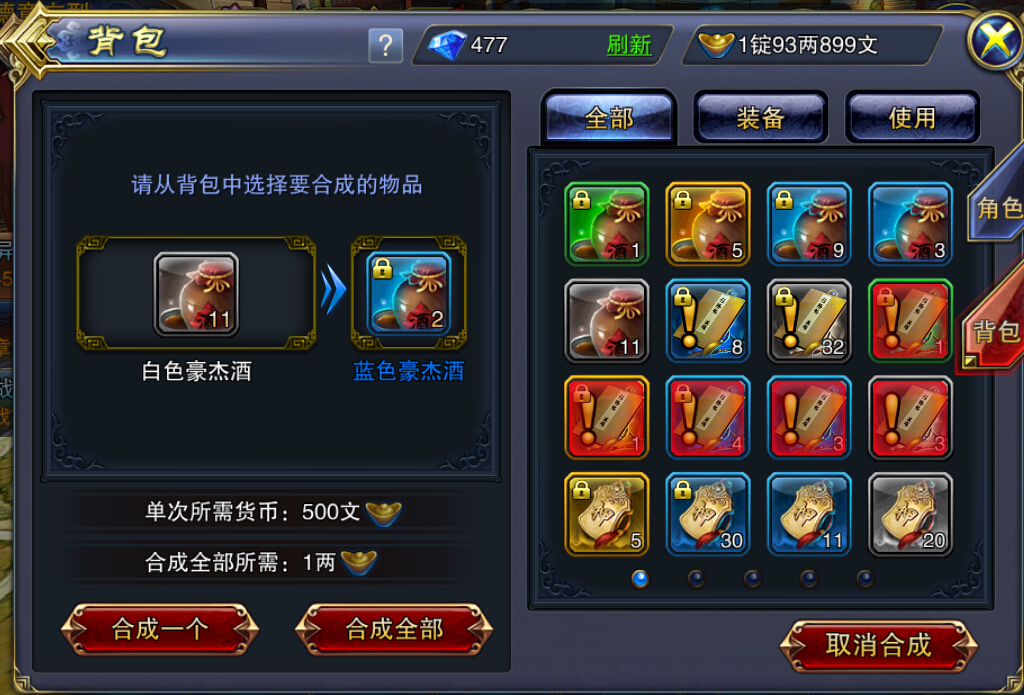Click the 取消合成 button
Viewport: 1024px width, 695px height.
tap(878, 645)
